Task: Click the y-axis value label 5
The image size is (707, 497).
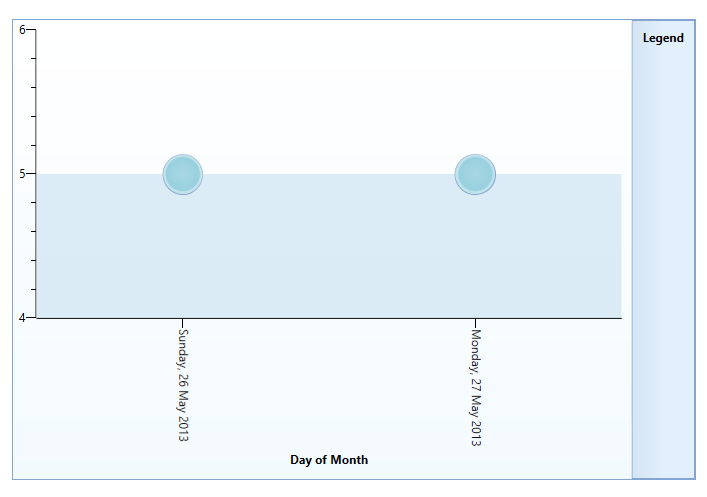Action: [x=21, y=174]
